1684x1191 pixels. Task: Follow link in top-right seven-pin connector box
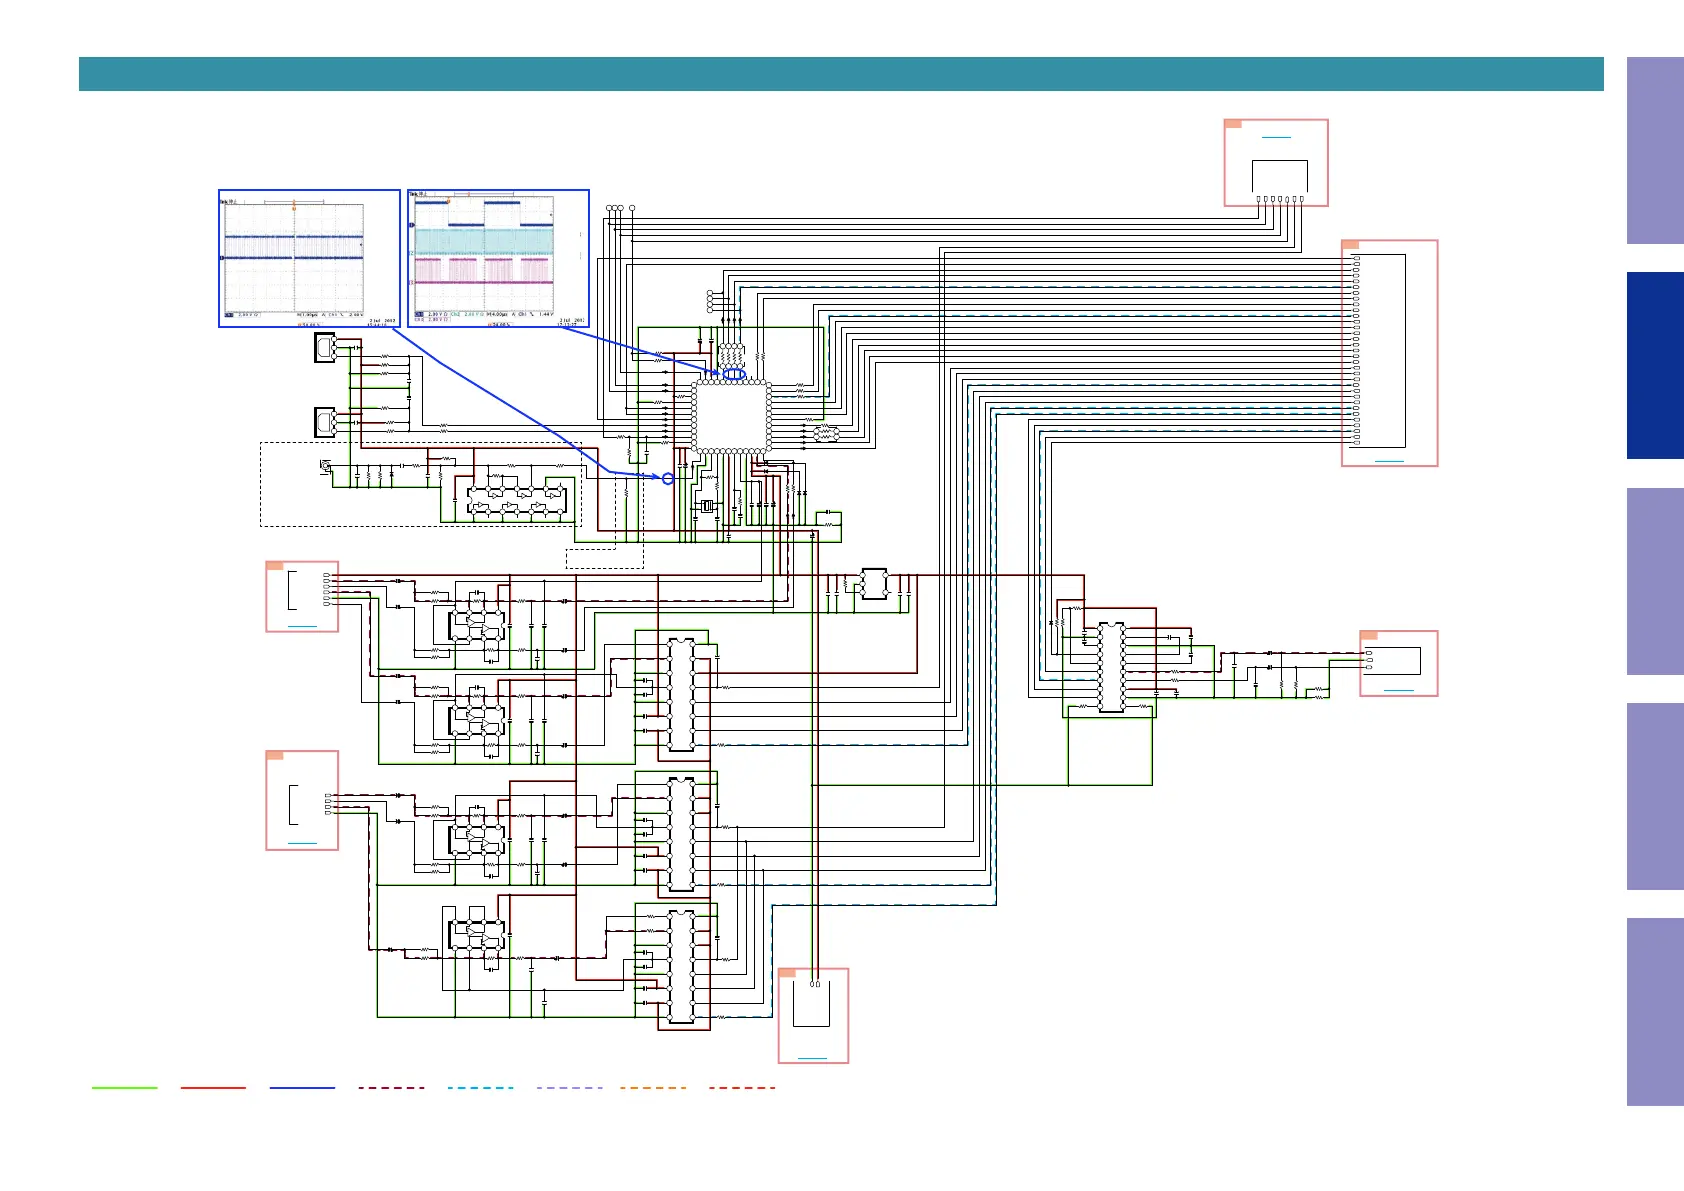point(1276,137)
